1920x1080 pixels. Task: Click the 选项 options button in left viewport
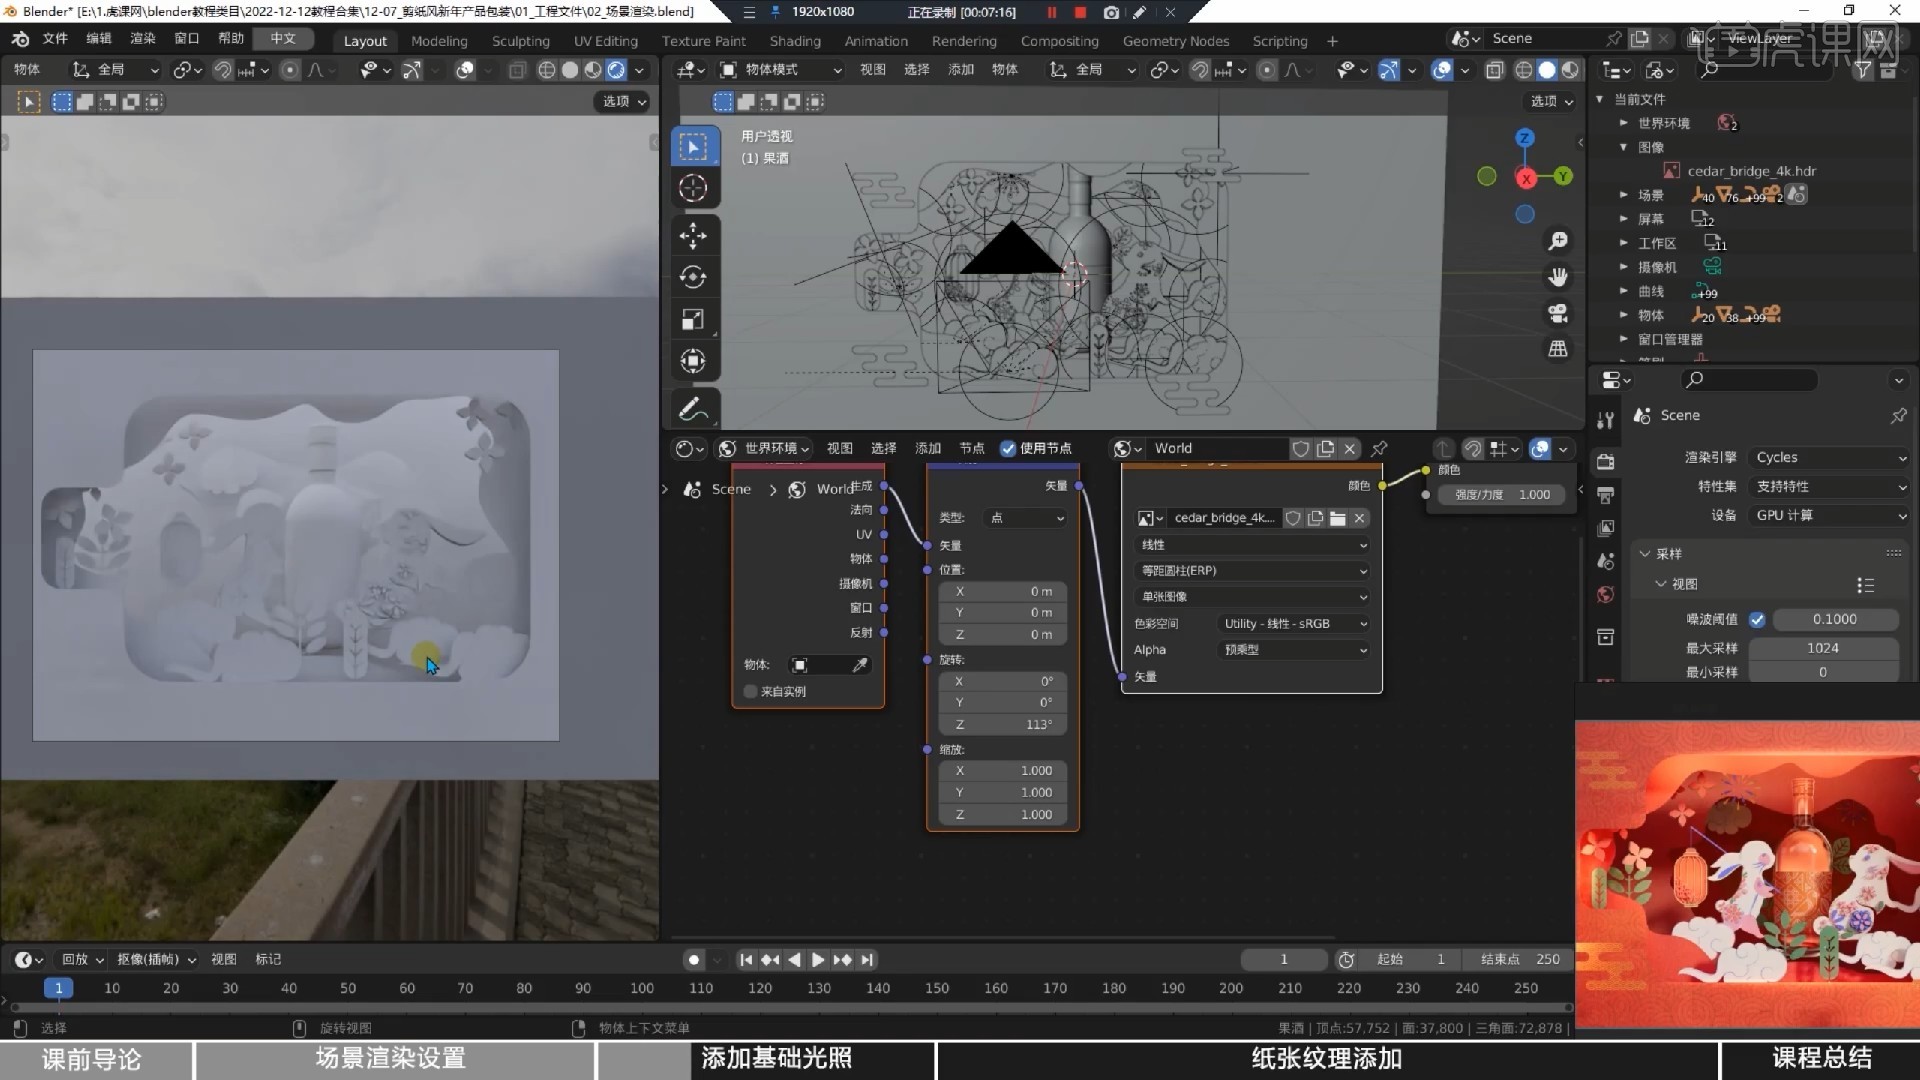pos(624,101)
